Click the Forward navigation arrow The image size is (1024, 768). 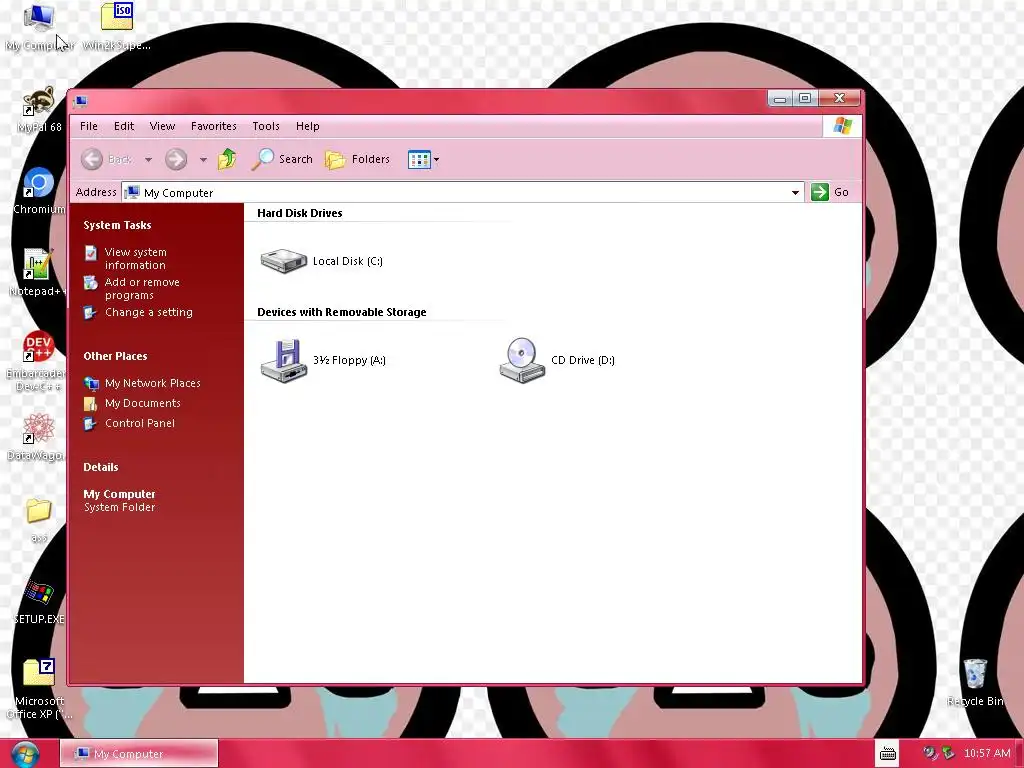pyautogui.click(x=176, y=159)
